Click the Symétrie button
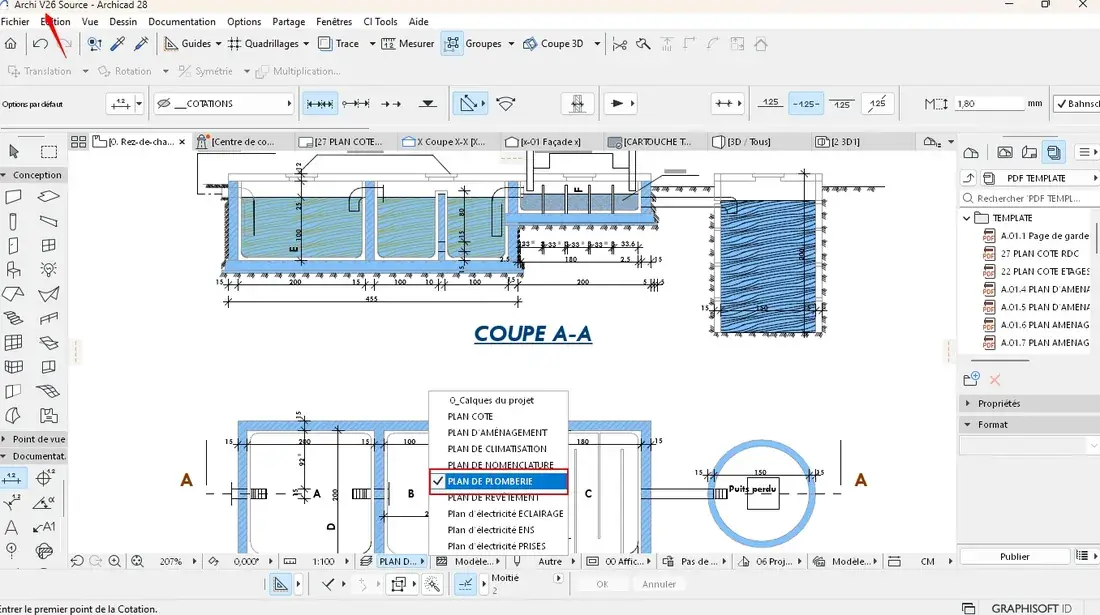Screen dimensions: 1100x615 (206, 72)
